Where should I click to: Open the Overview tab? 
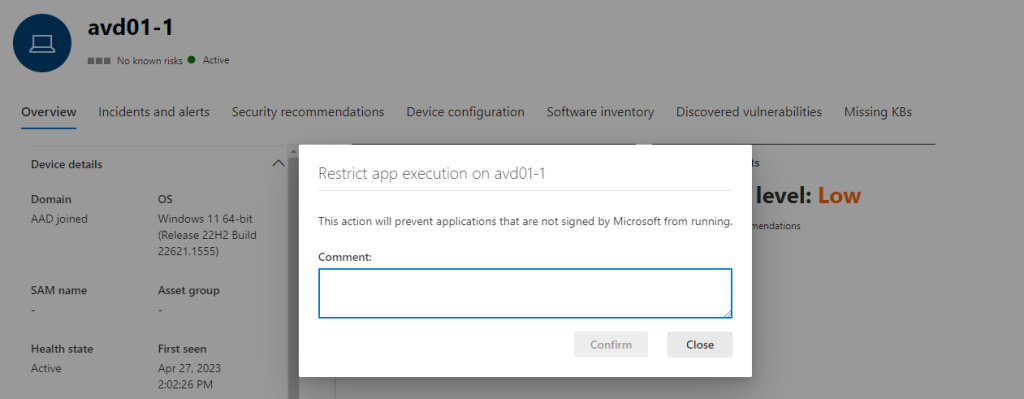click(49, 112)
